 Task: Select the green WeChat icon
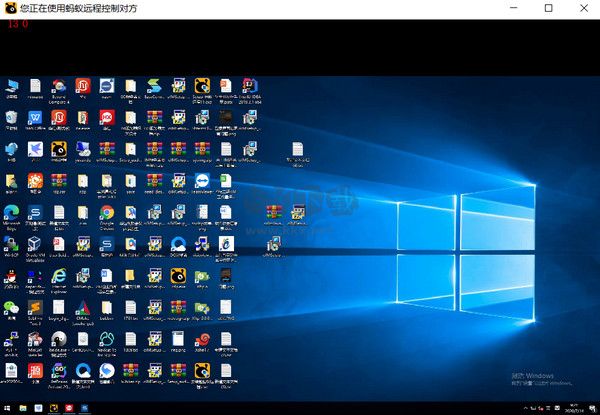11,307
